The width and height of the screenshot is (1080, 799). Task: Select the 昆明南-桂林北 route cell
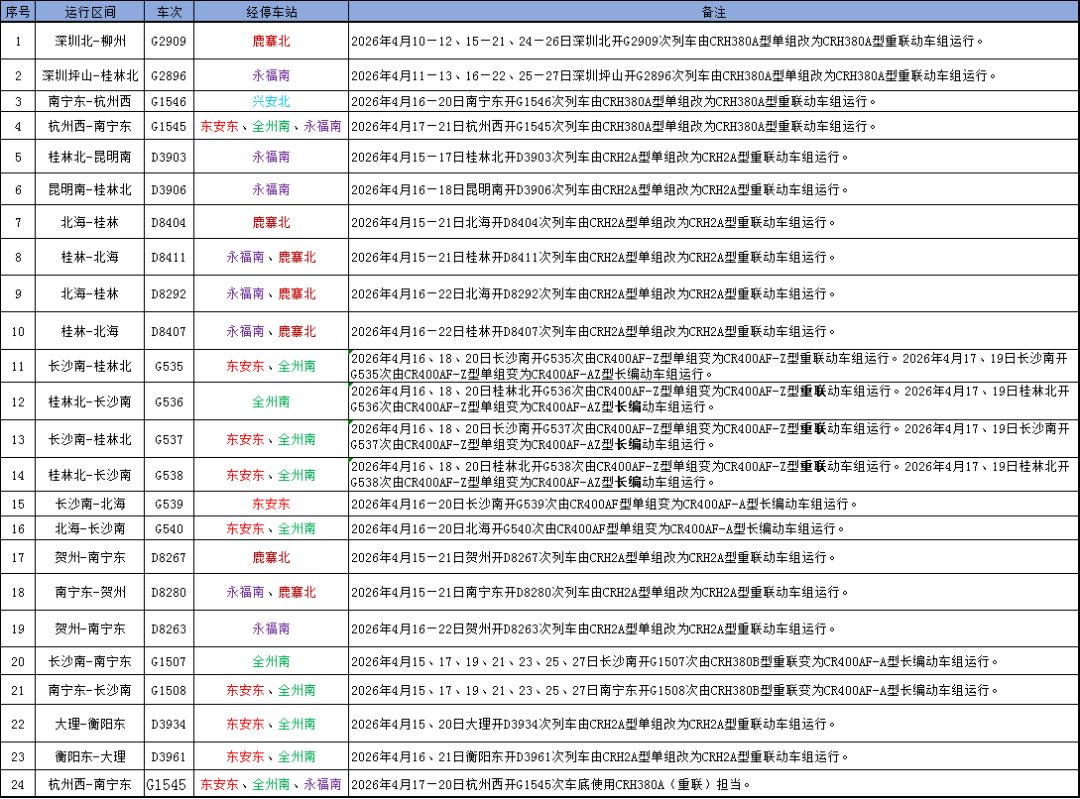(x=90, y=189)
